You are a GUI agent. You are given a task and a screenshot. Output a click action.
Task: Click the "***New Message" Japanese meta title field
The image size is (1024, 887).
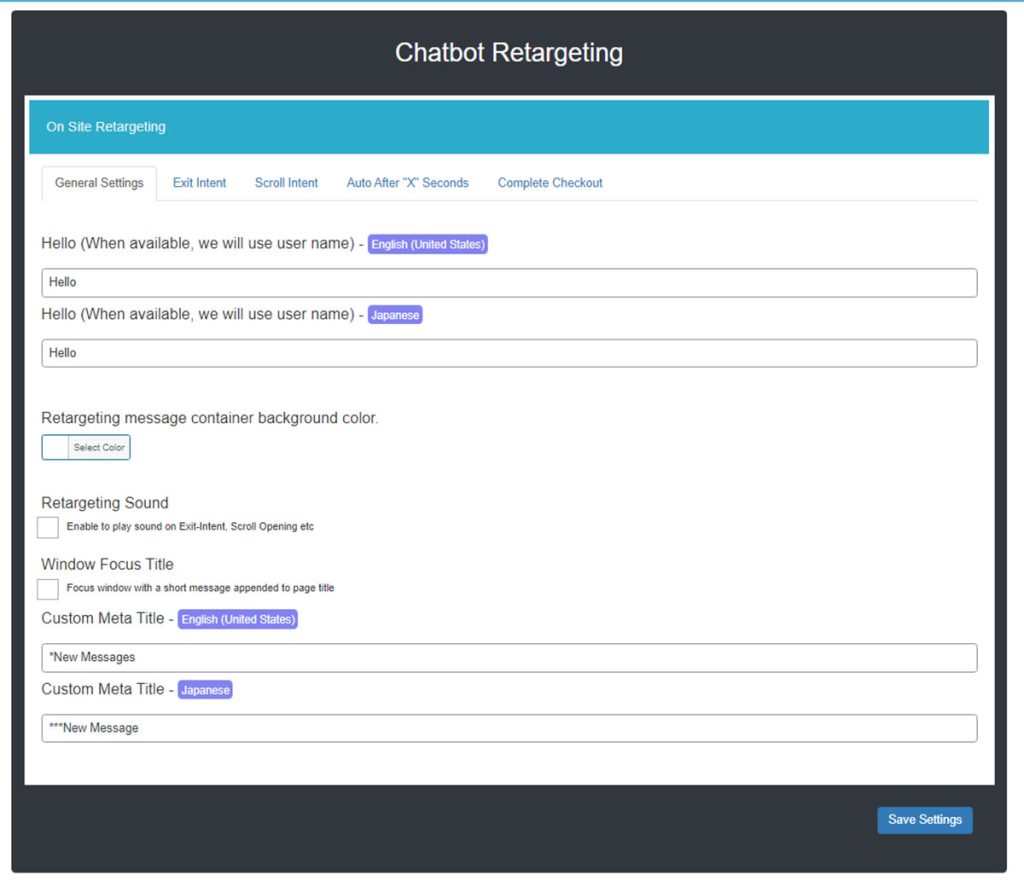point(508,727)
